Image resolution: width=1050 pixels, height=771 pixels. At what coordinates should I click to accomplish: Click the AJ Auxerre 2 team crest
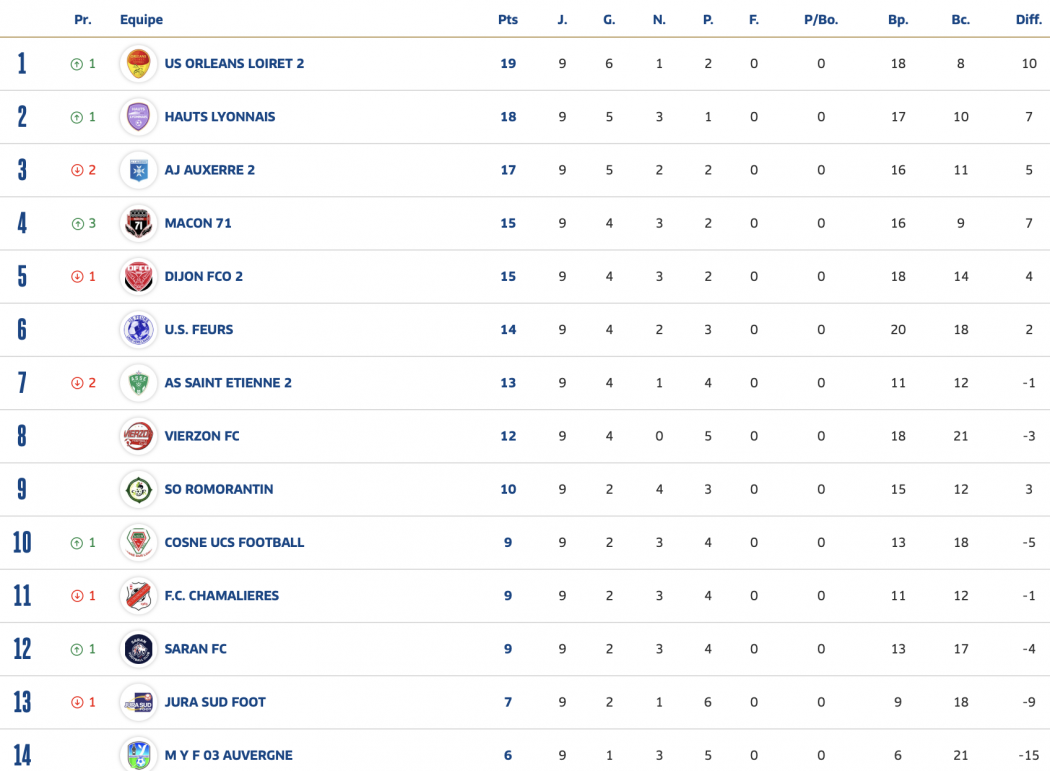[x=138, y=170]
